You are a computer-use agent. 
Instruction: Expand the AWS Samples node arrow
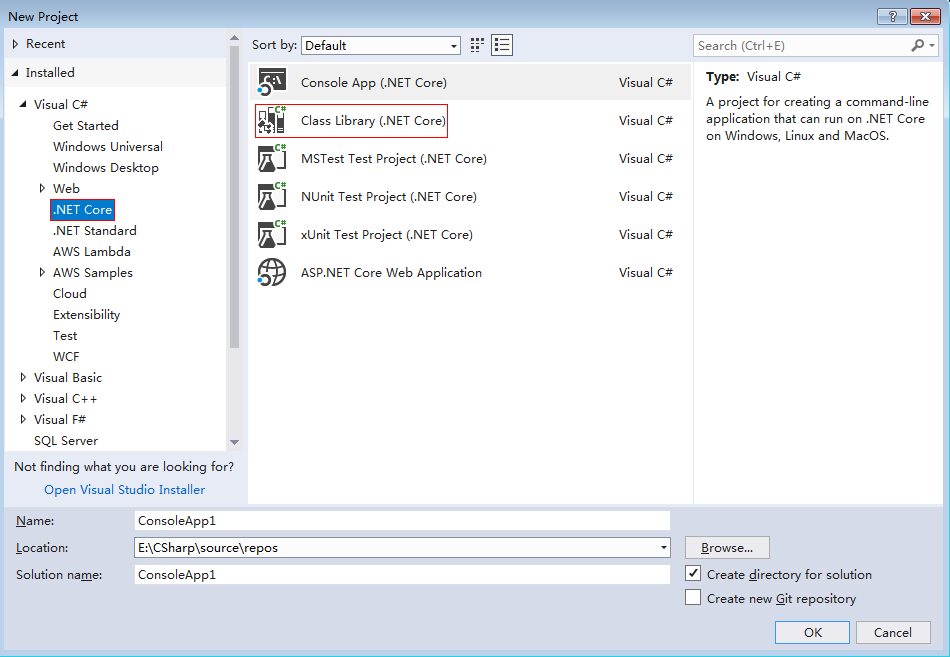42,273
